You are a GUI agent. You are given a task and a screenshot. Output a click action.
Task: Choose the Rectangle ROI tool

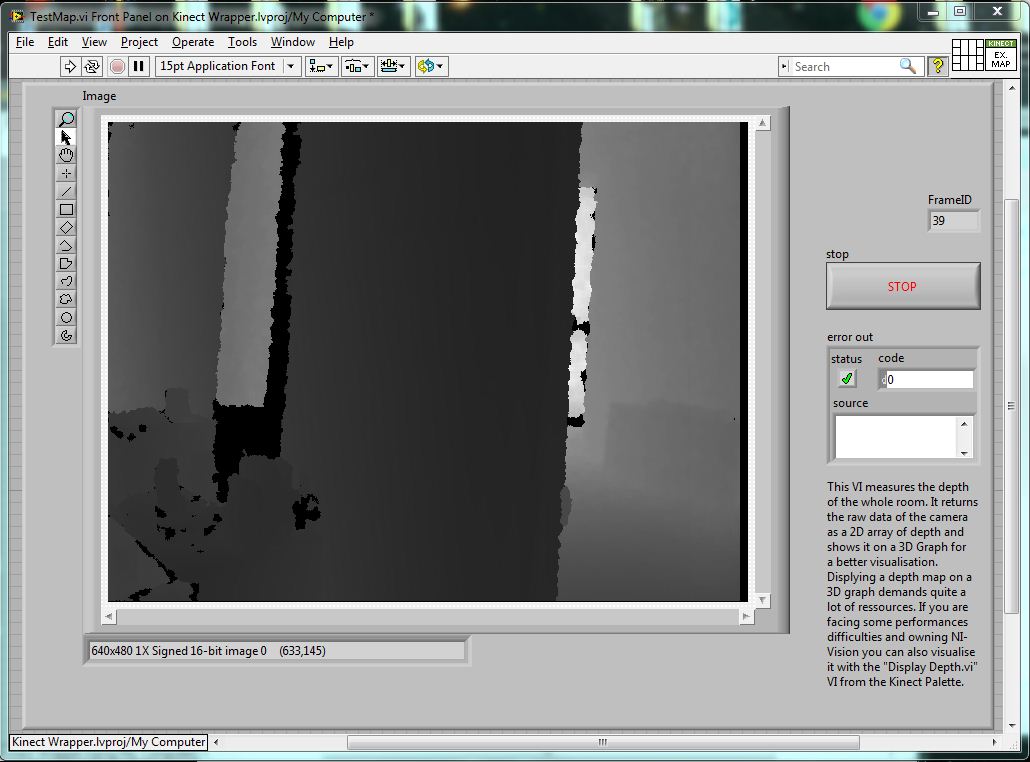tap(66, 210)
